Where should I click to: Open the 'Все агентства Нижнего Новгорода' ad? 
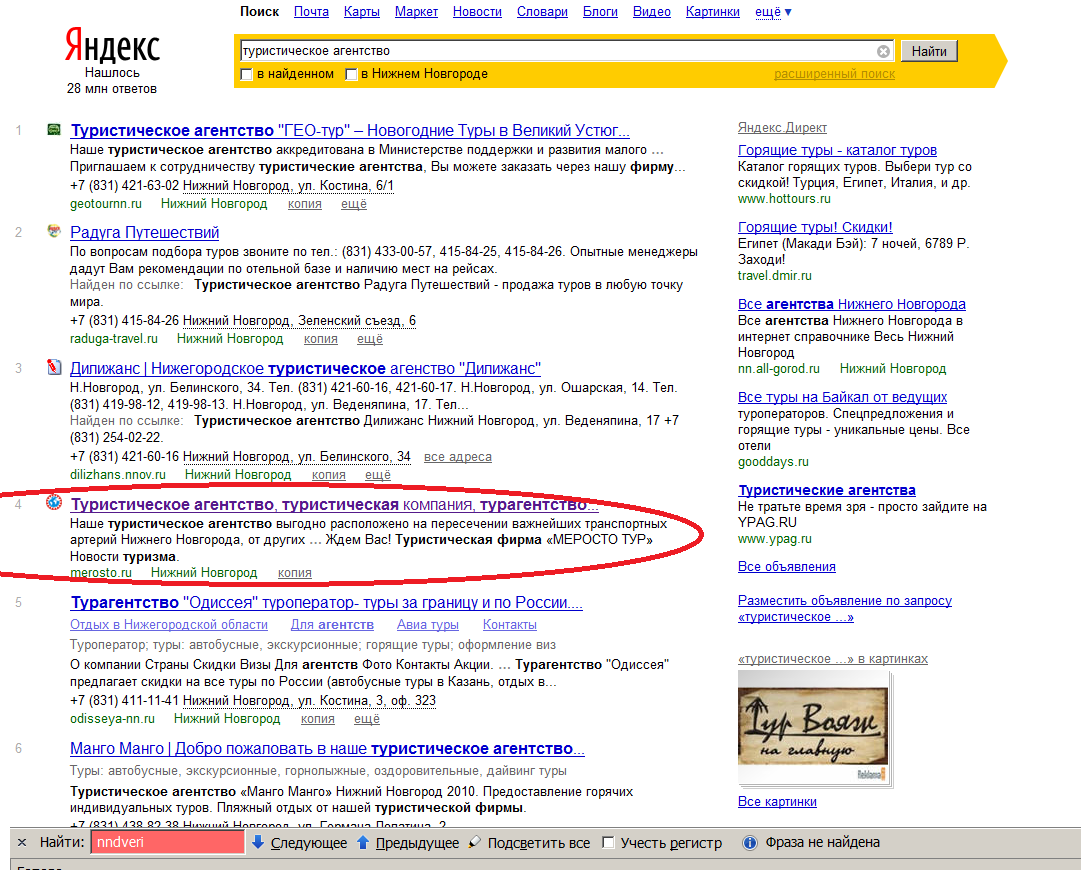pos(852,305)
